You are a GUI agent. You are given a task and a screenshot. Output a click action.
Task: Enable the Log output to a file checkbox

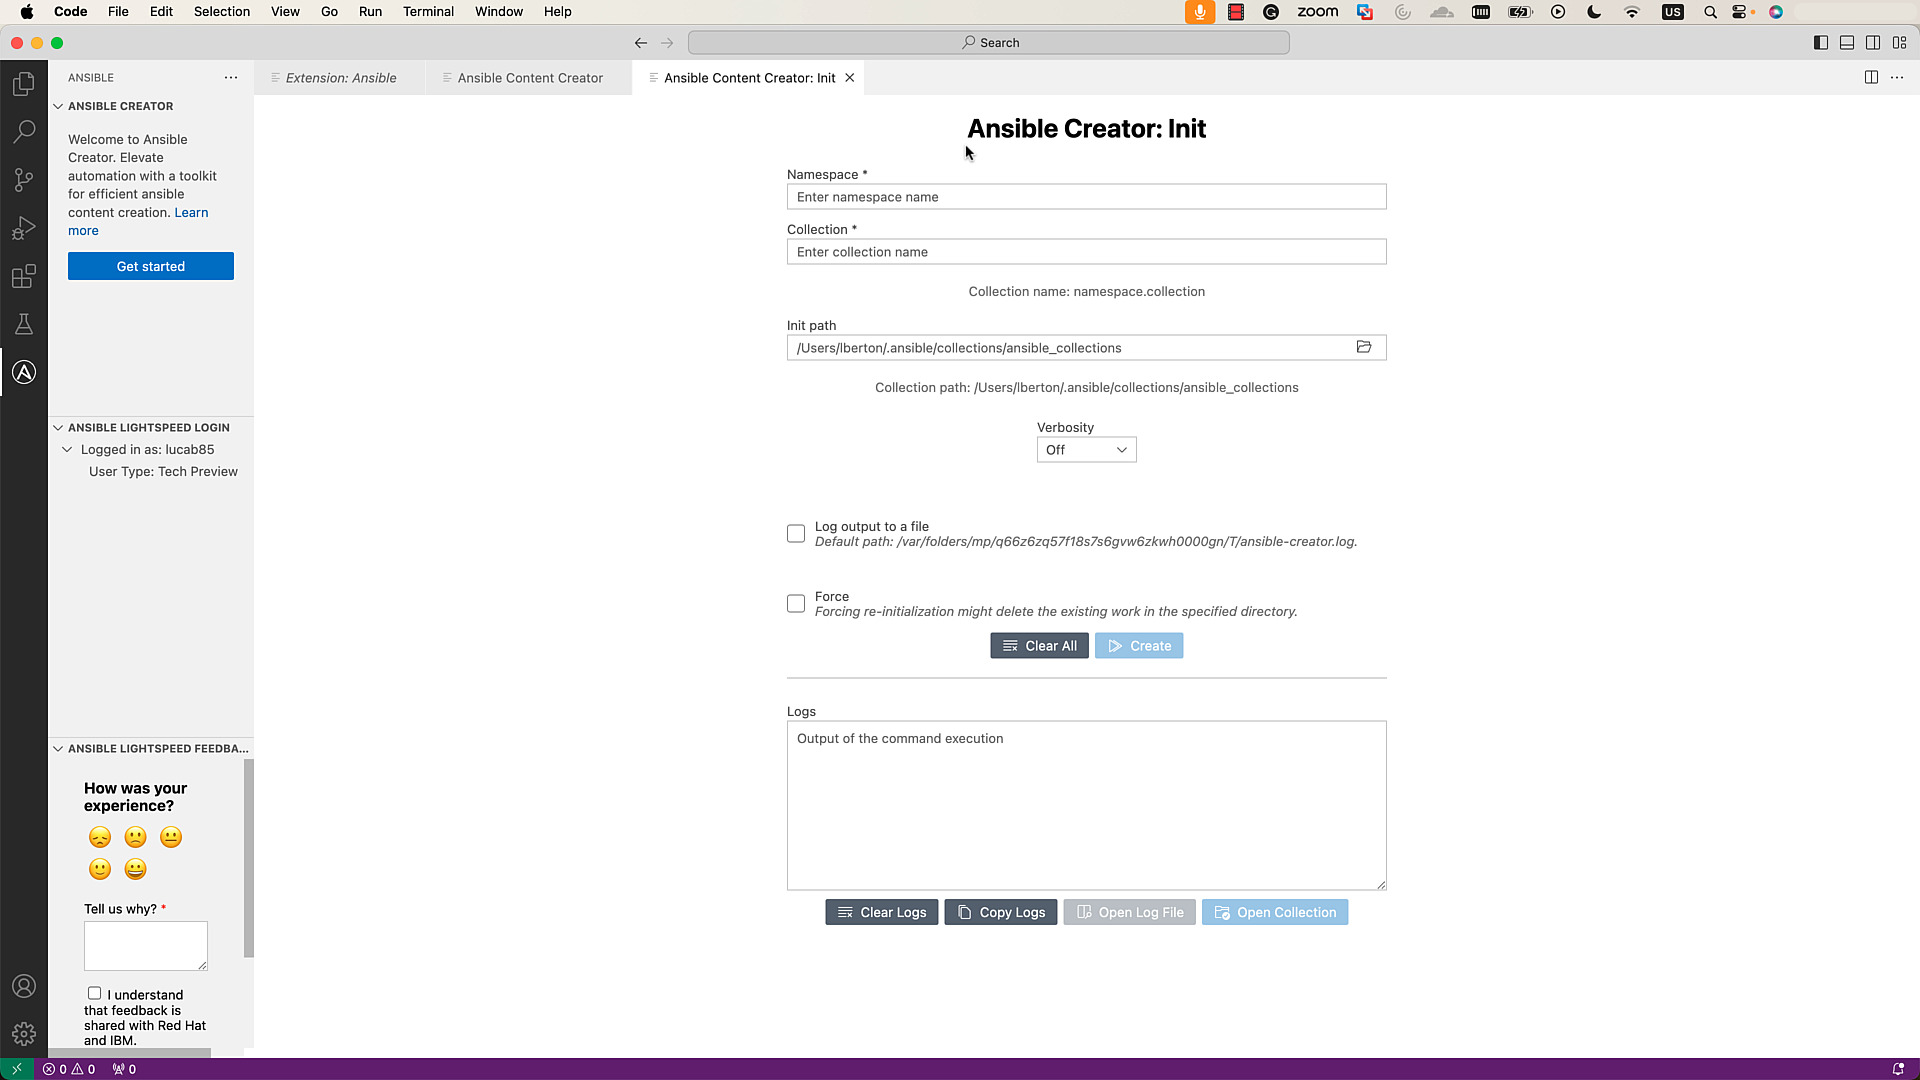795,533
